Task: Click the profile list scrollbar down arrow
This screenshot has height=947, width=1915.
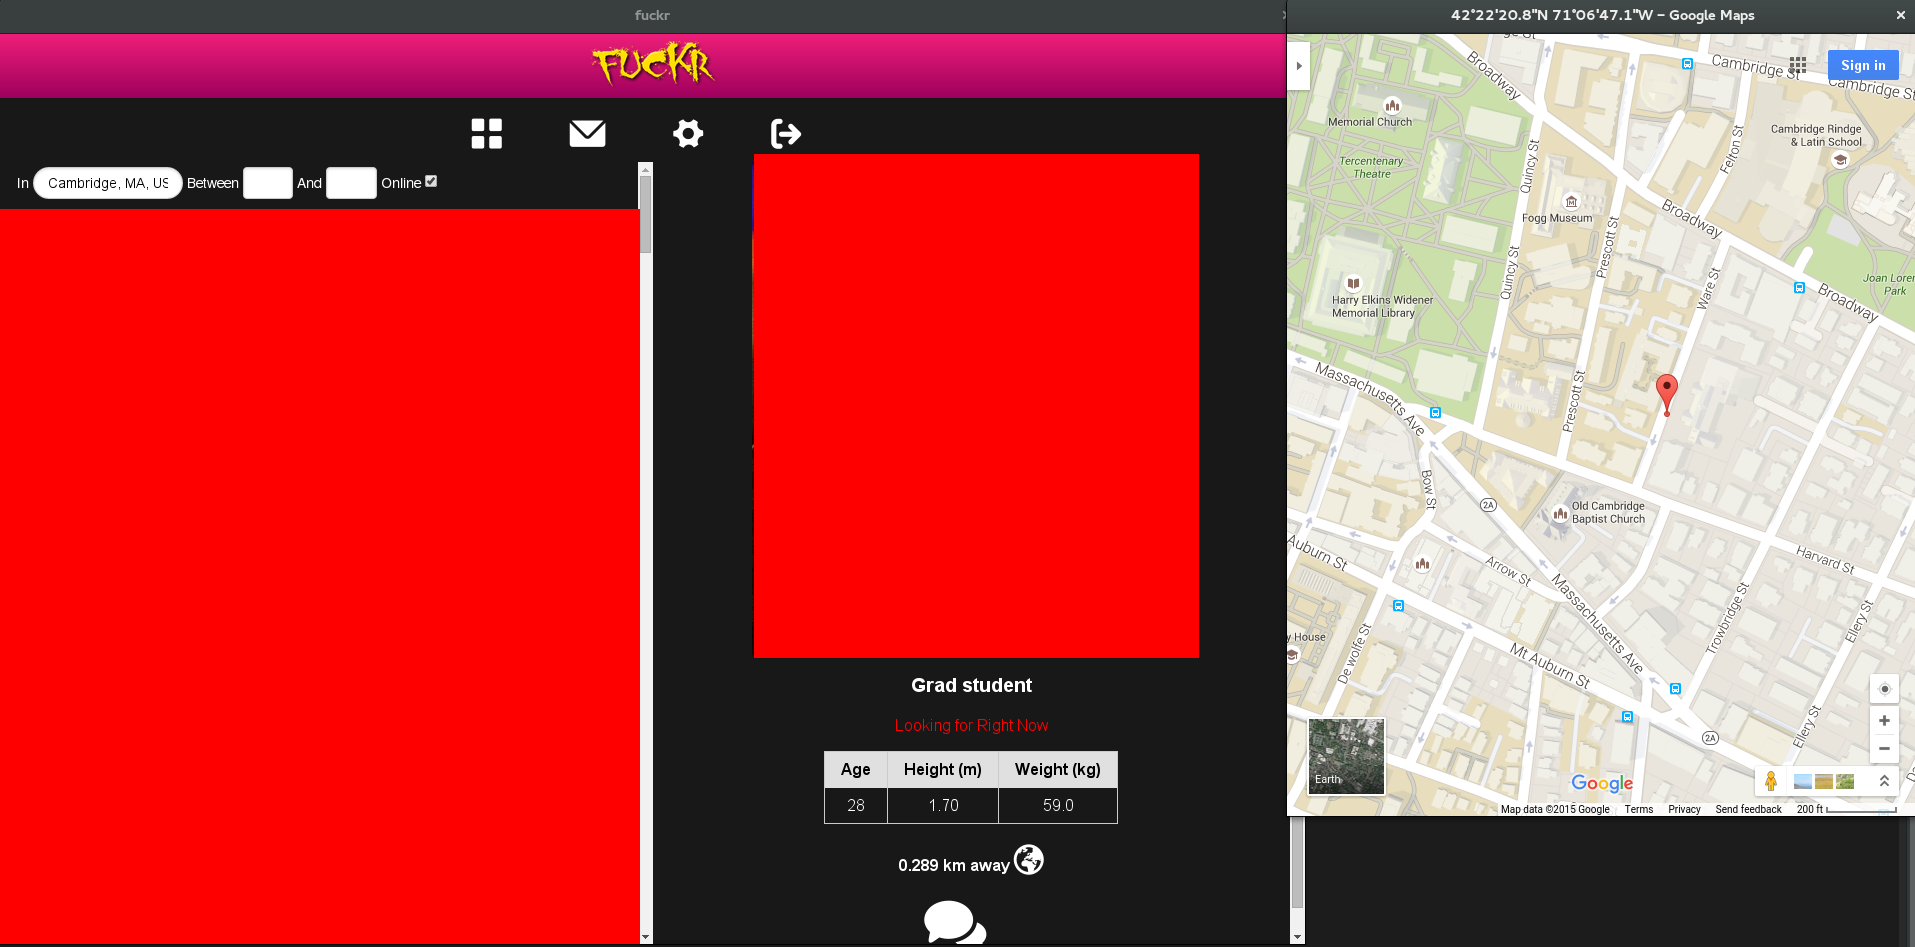Action: point(645,937)
